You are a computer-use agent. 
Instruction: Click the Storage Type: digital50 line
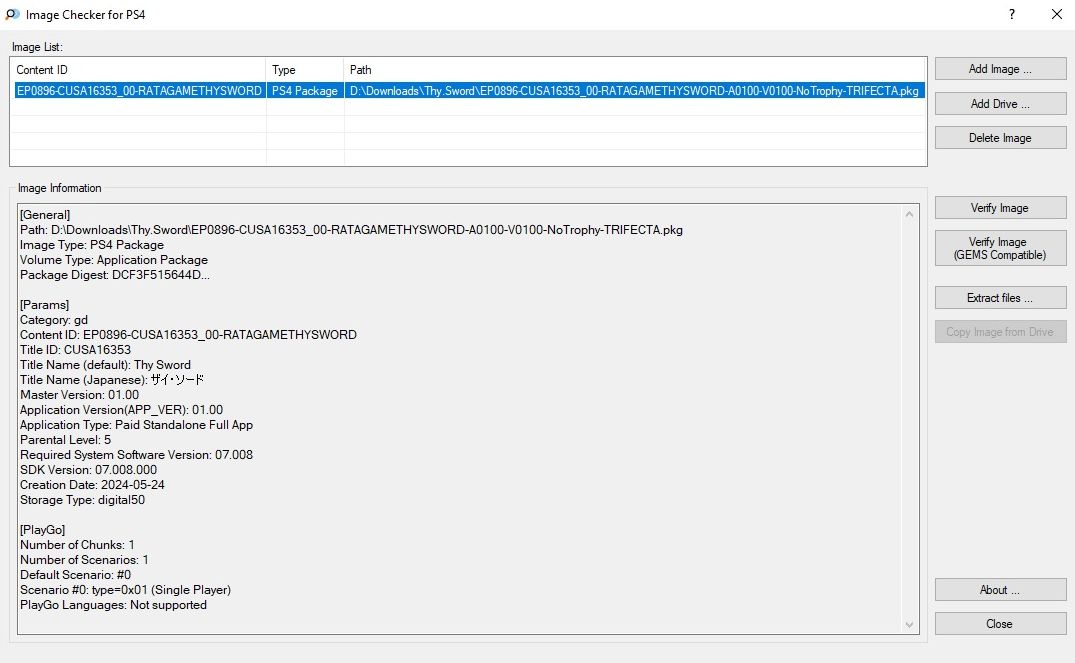[82, 500]
